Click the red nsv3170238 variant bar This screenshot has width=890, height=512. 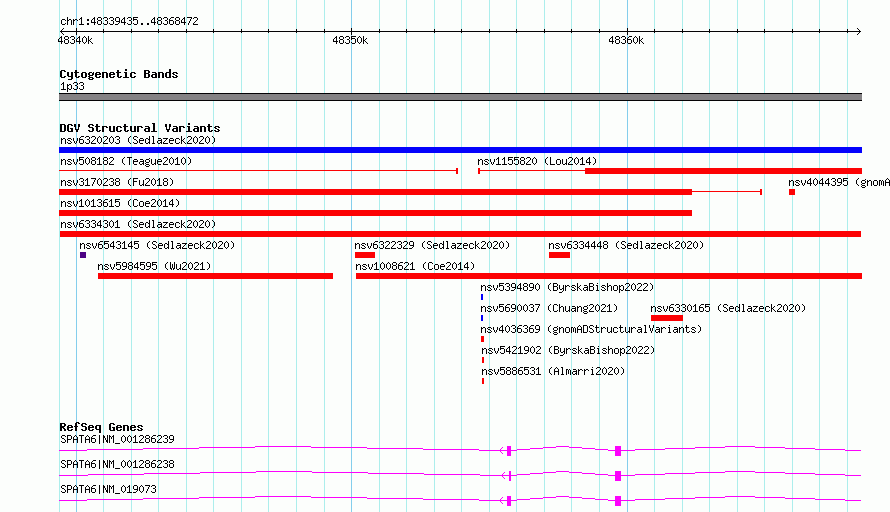[375, 192]
